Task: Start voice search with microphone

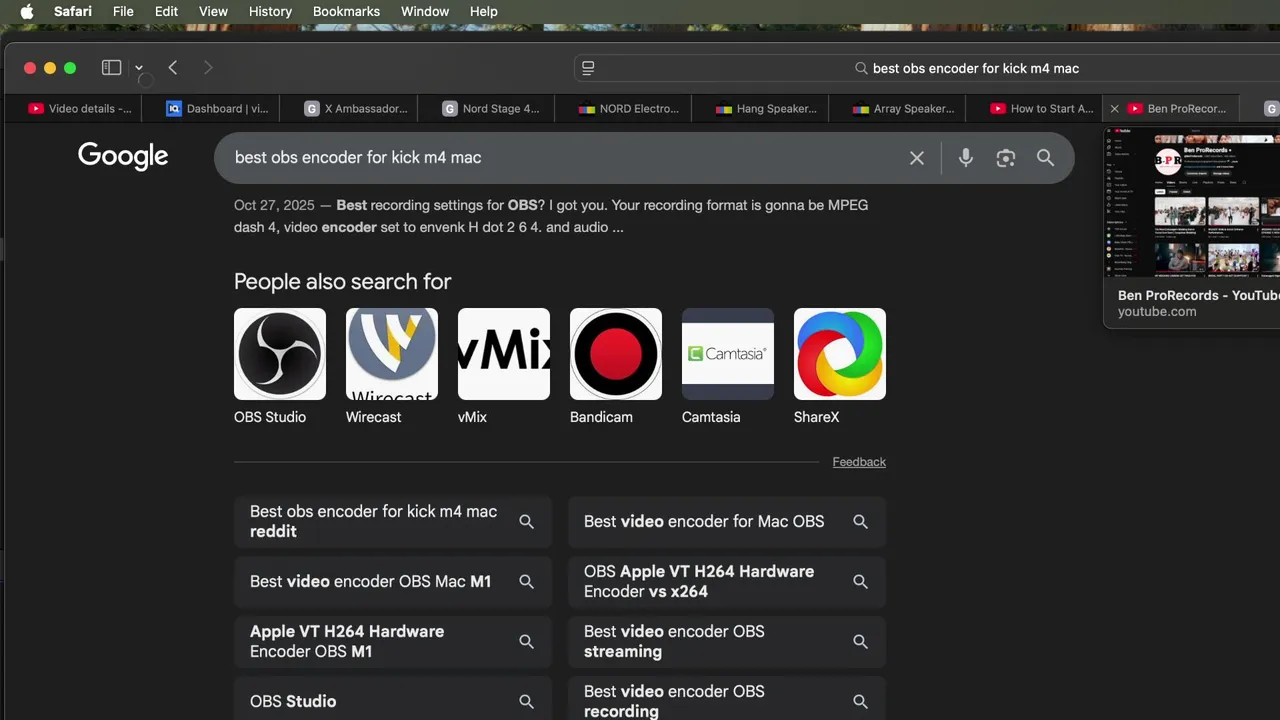Action: pos(965,158)
